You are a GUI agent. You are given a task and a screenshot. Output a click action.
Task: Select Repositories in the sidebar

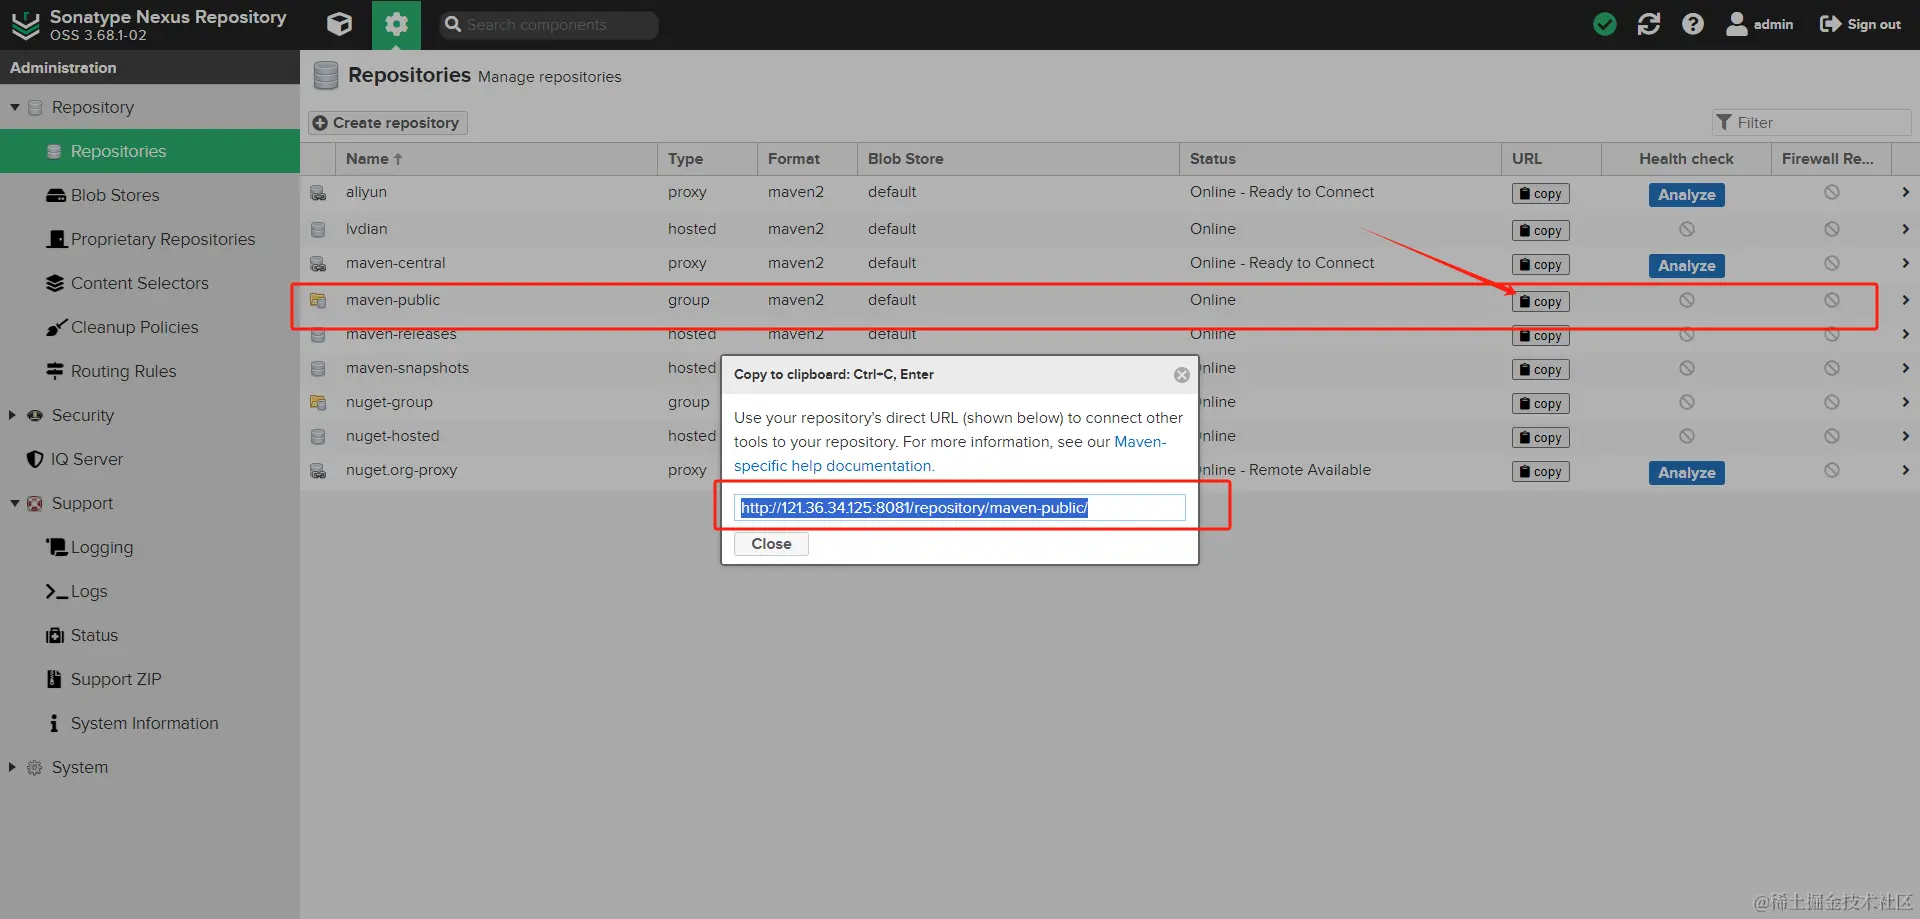click(x=150, y=151)
